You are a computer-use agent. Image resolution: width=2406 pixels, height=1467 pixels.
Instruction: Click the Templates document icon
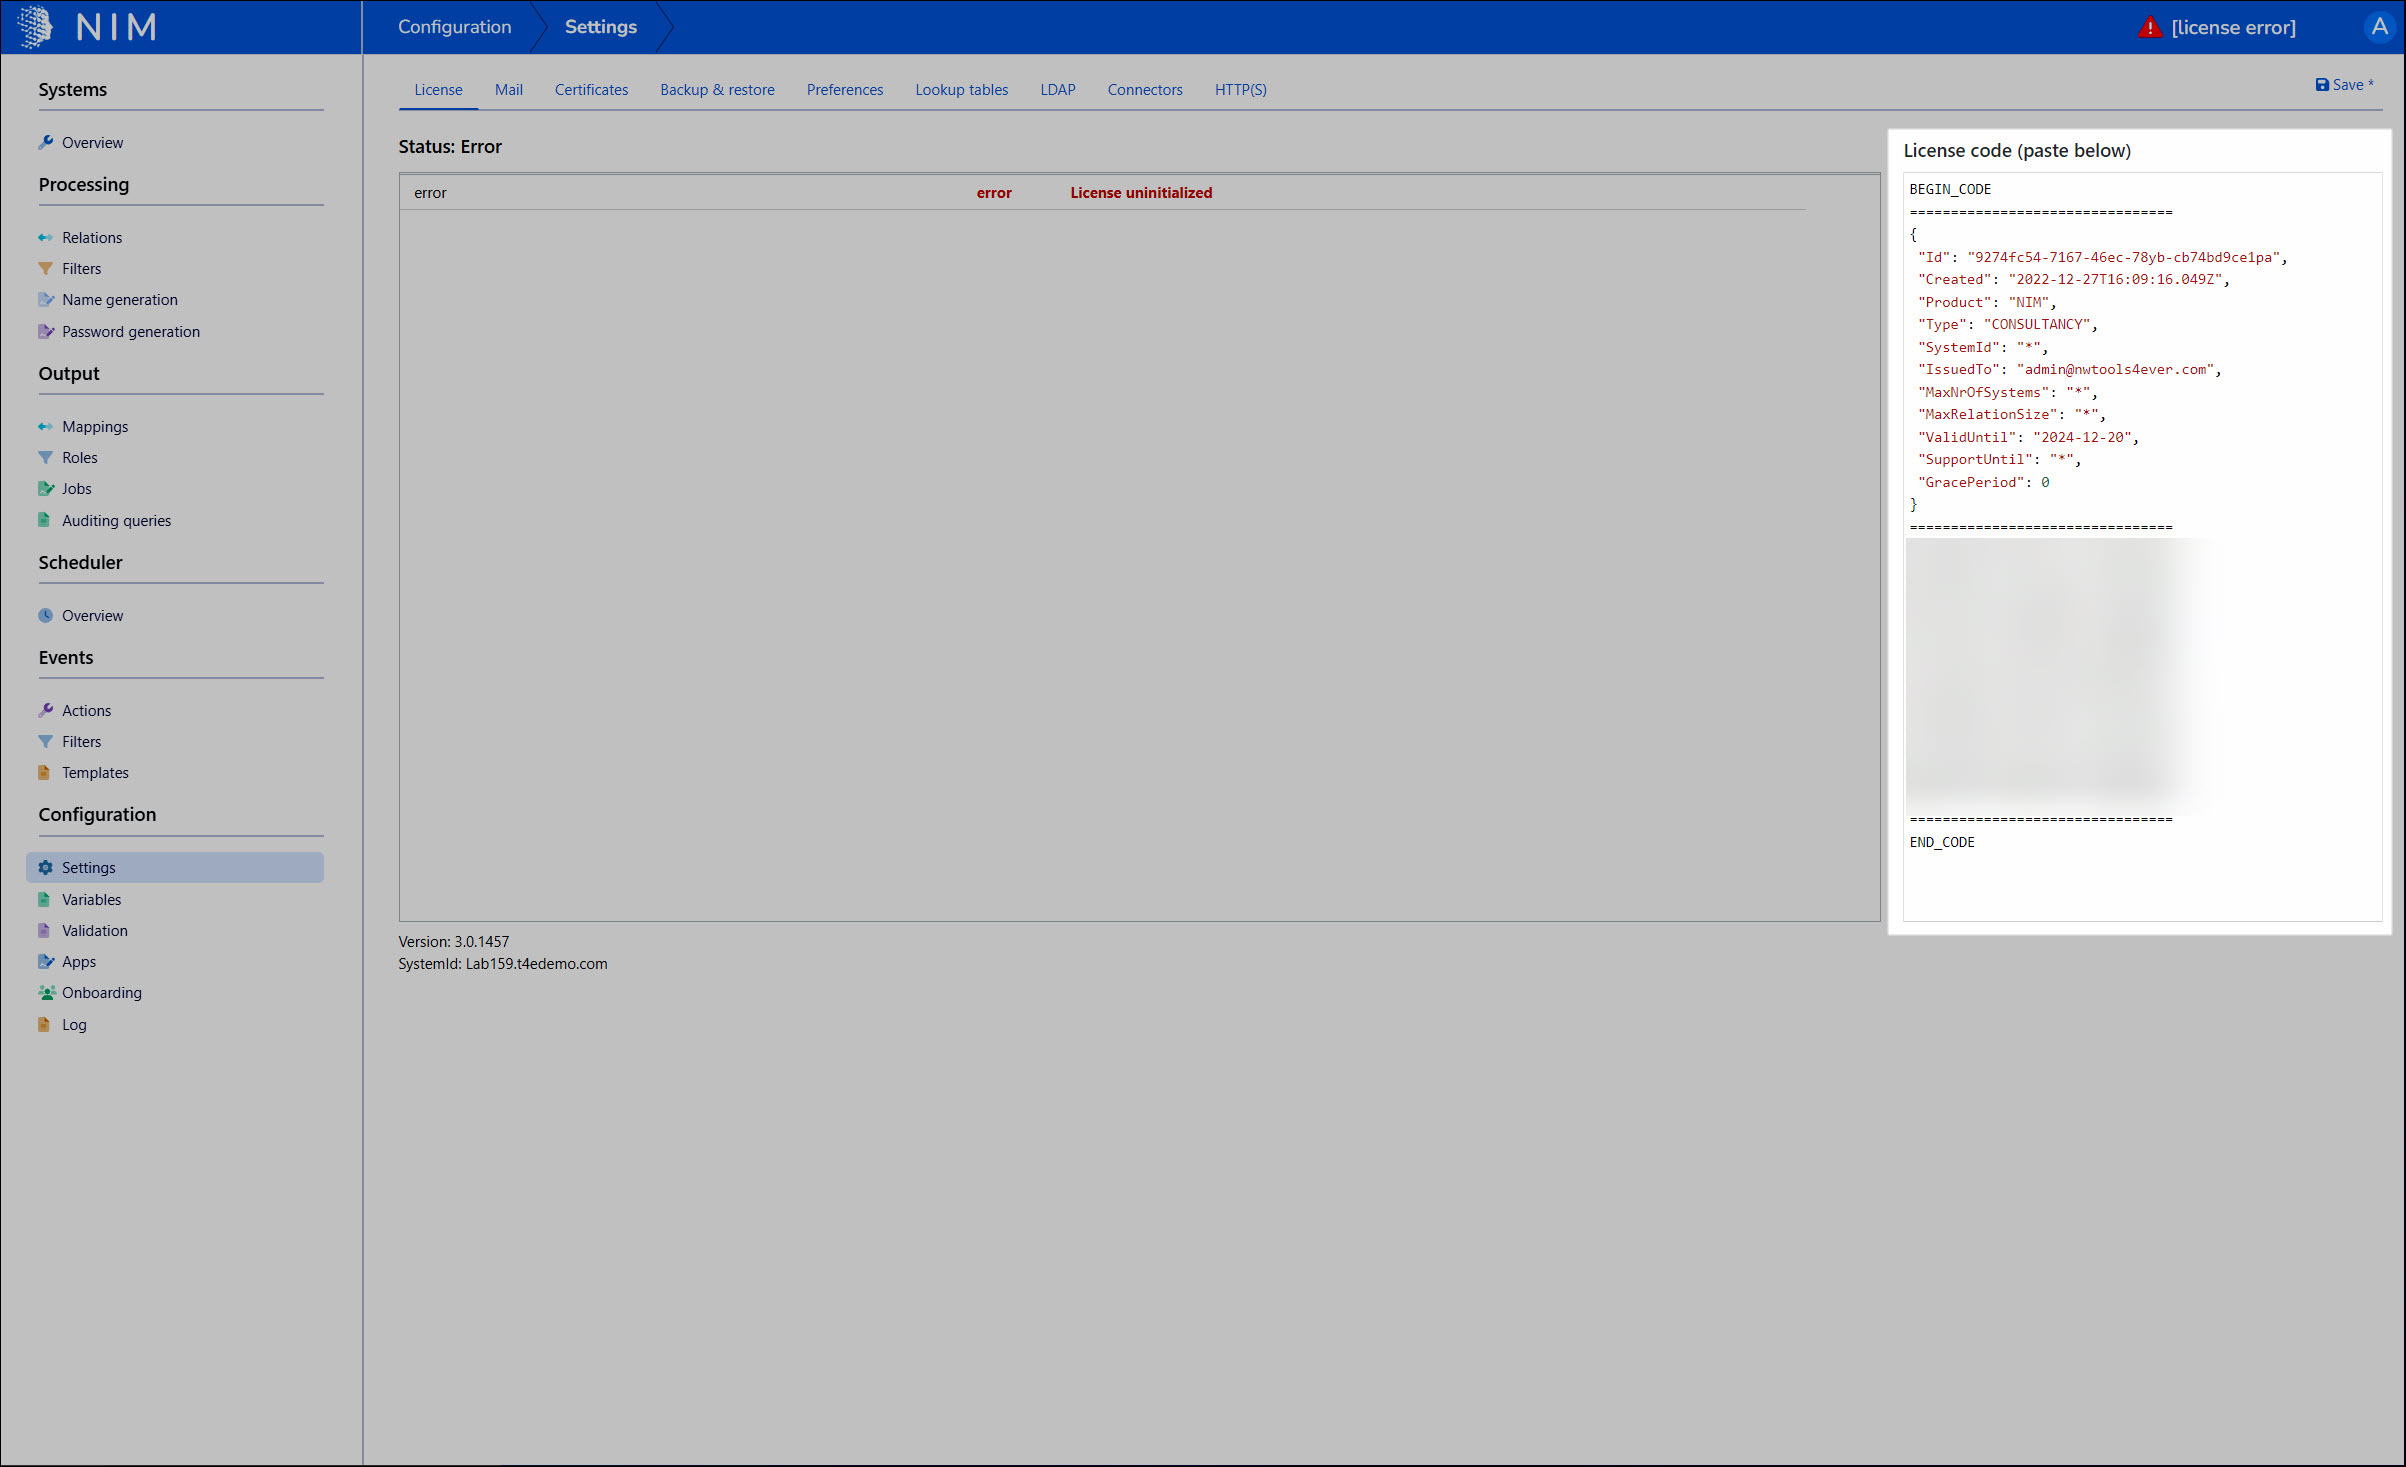pyautogui.click(x=44, y=773)
